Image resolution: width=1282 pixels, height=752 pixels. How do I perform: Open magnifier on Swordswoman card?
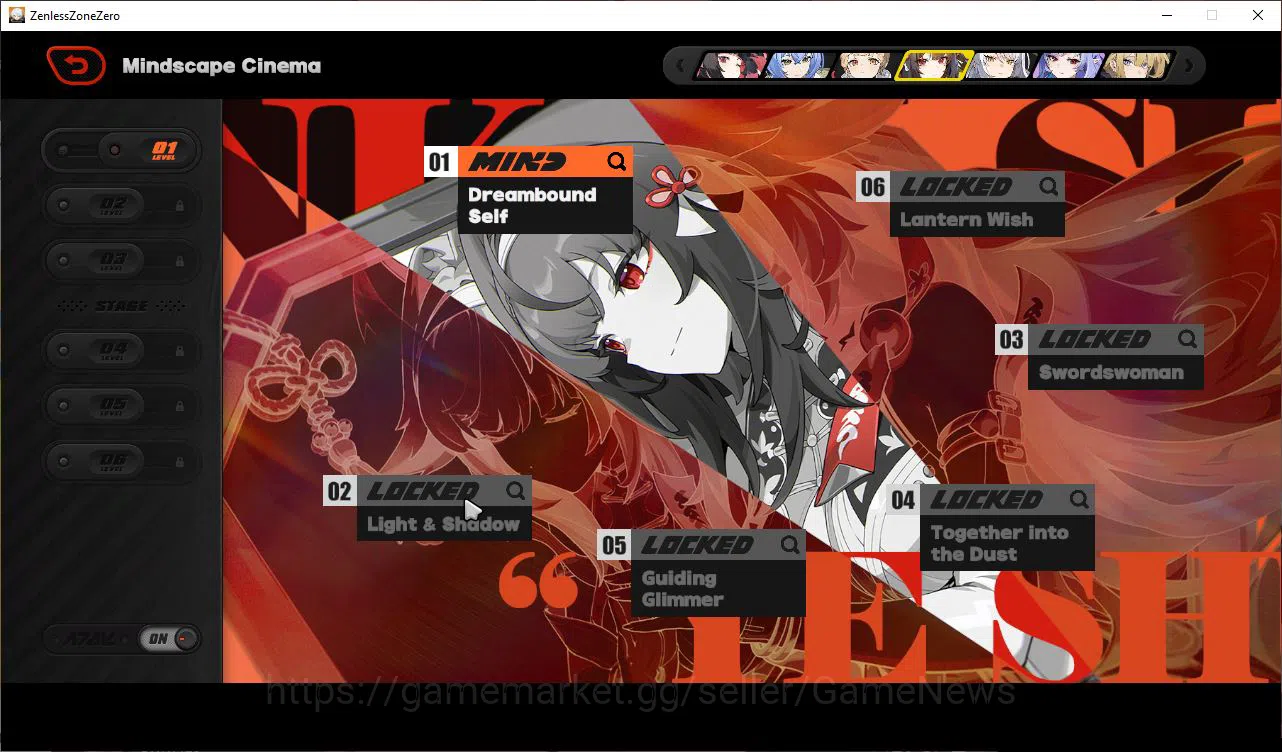click(x=1187, y=339)
